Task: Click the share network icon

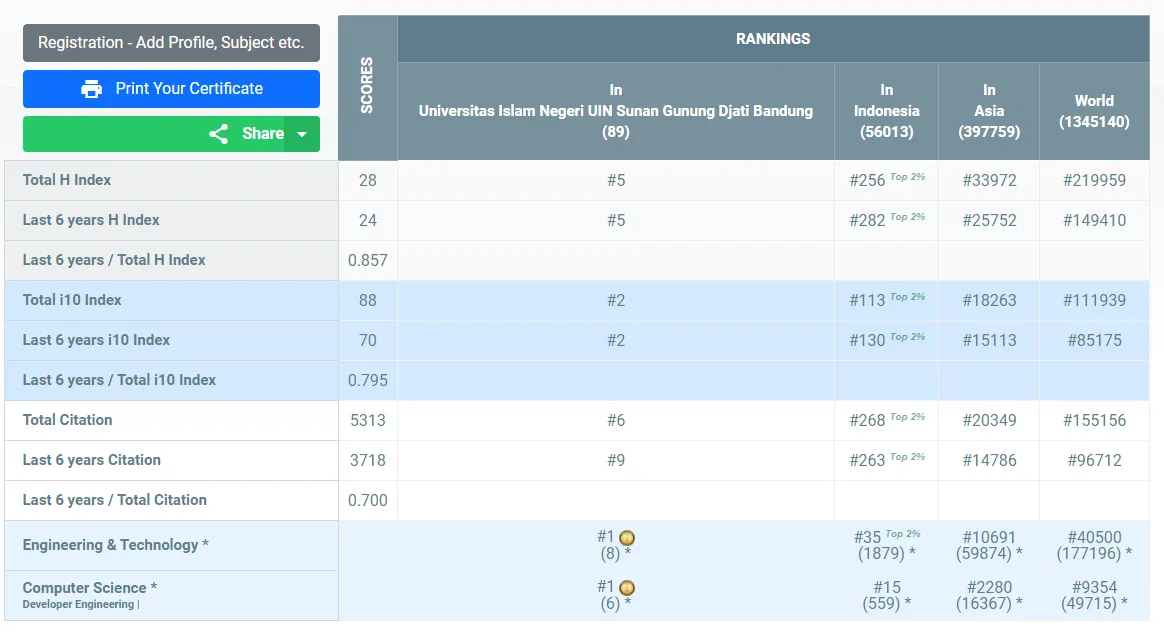Action: [218, 134]
